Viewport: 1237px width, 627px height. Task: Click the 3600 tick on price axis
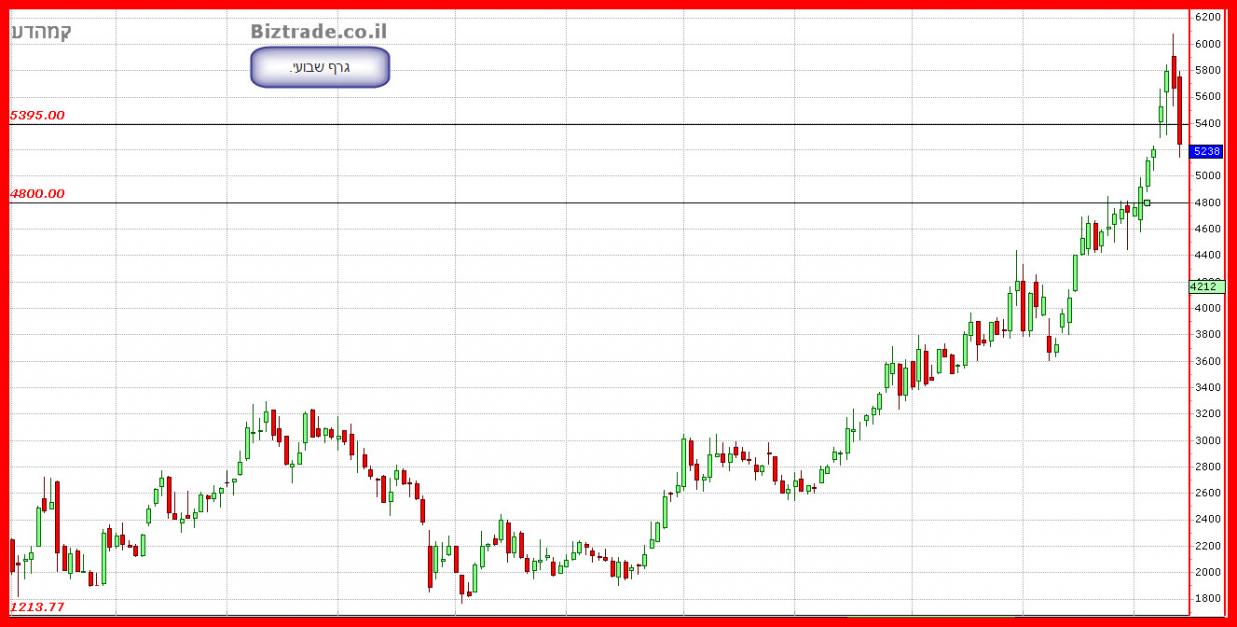tap(1207, 361)
